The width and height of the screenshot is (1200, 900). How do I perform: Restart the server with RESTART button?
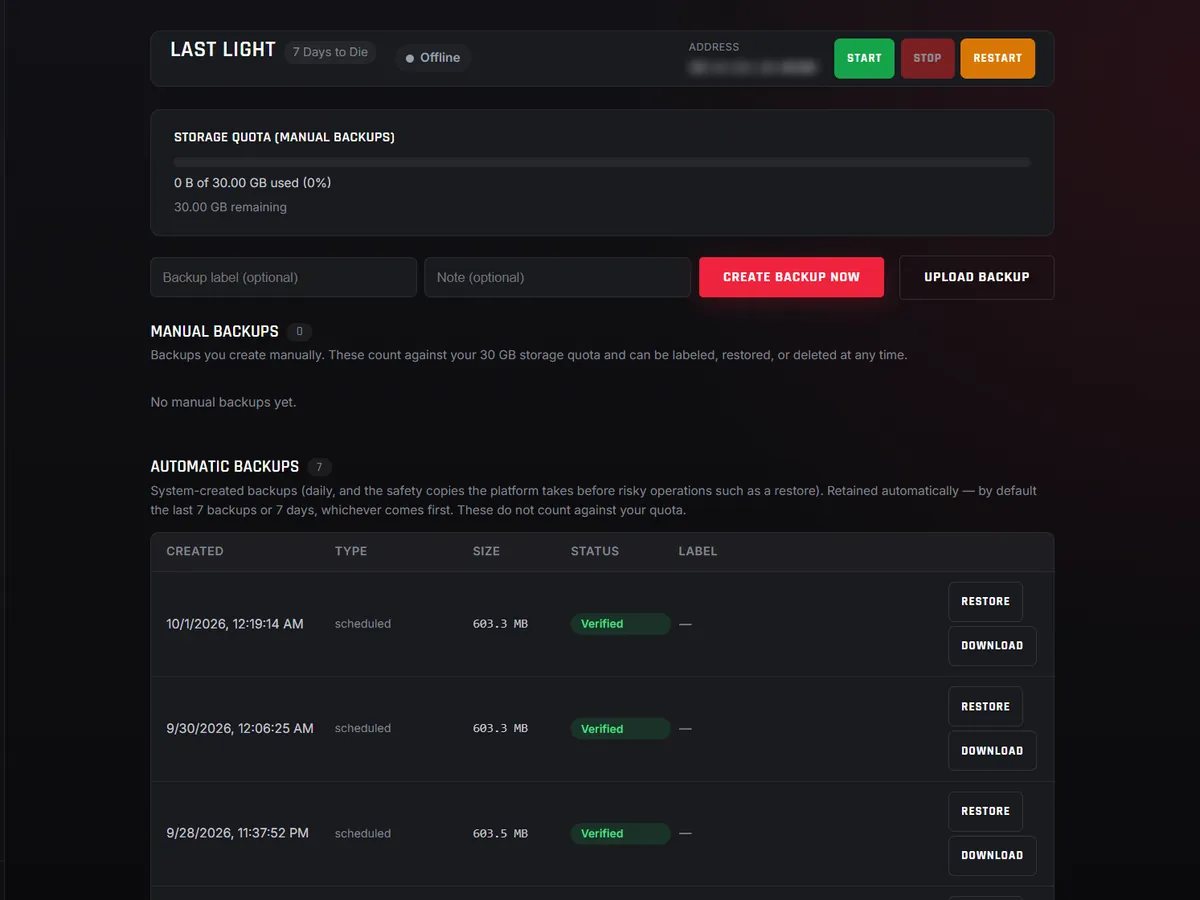[x=997, y=58]
